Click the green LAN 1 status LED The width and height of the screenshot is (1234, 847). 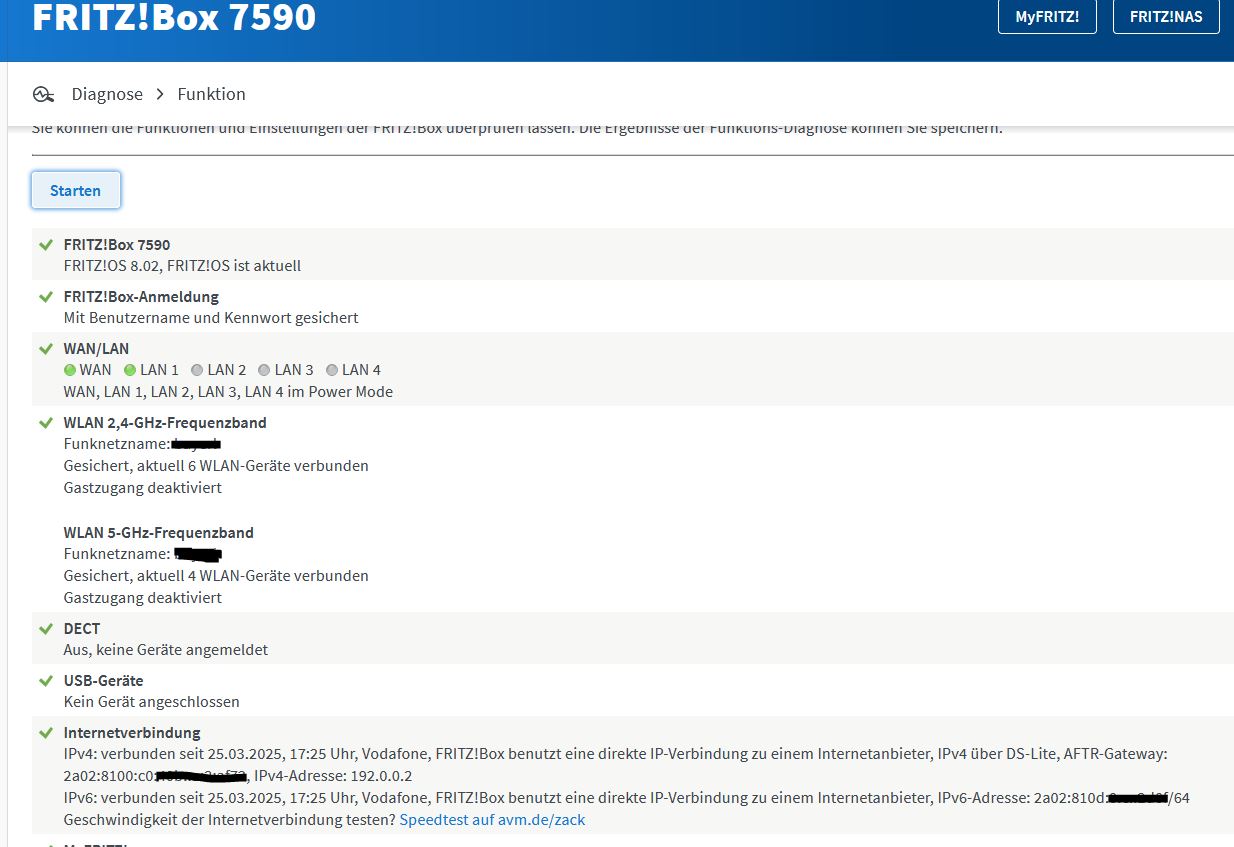pos(130,370)
